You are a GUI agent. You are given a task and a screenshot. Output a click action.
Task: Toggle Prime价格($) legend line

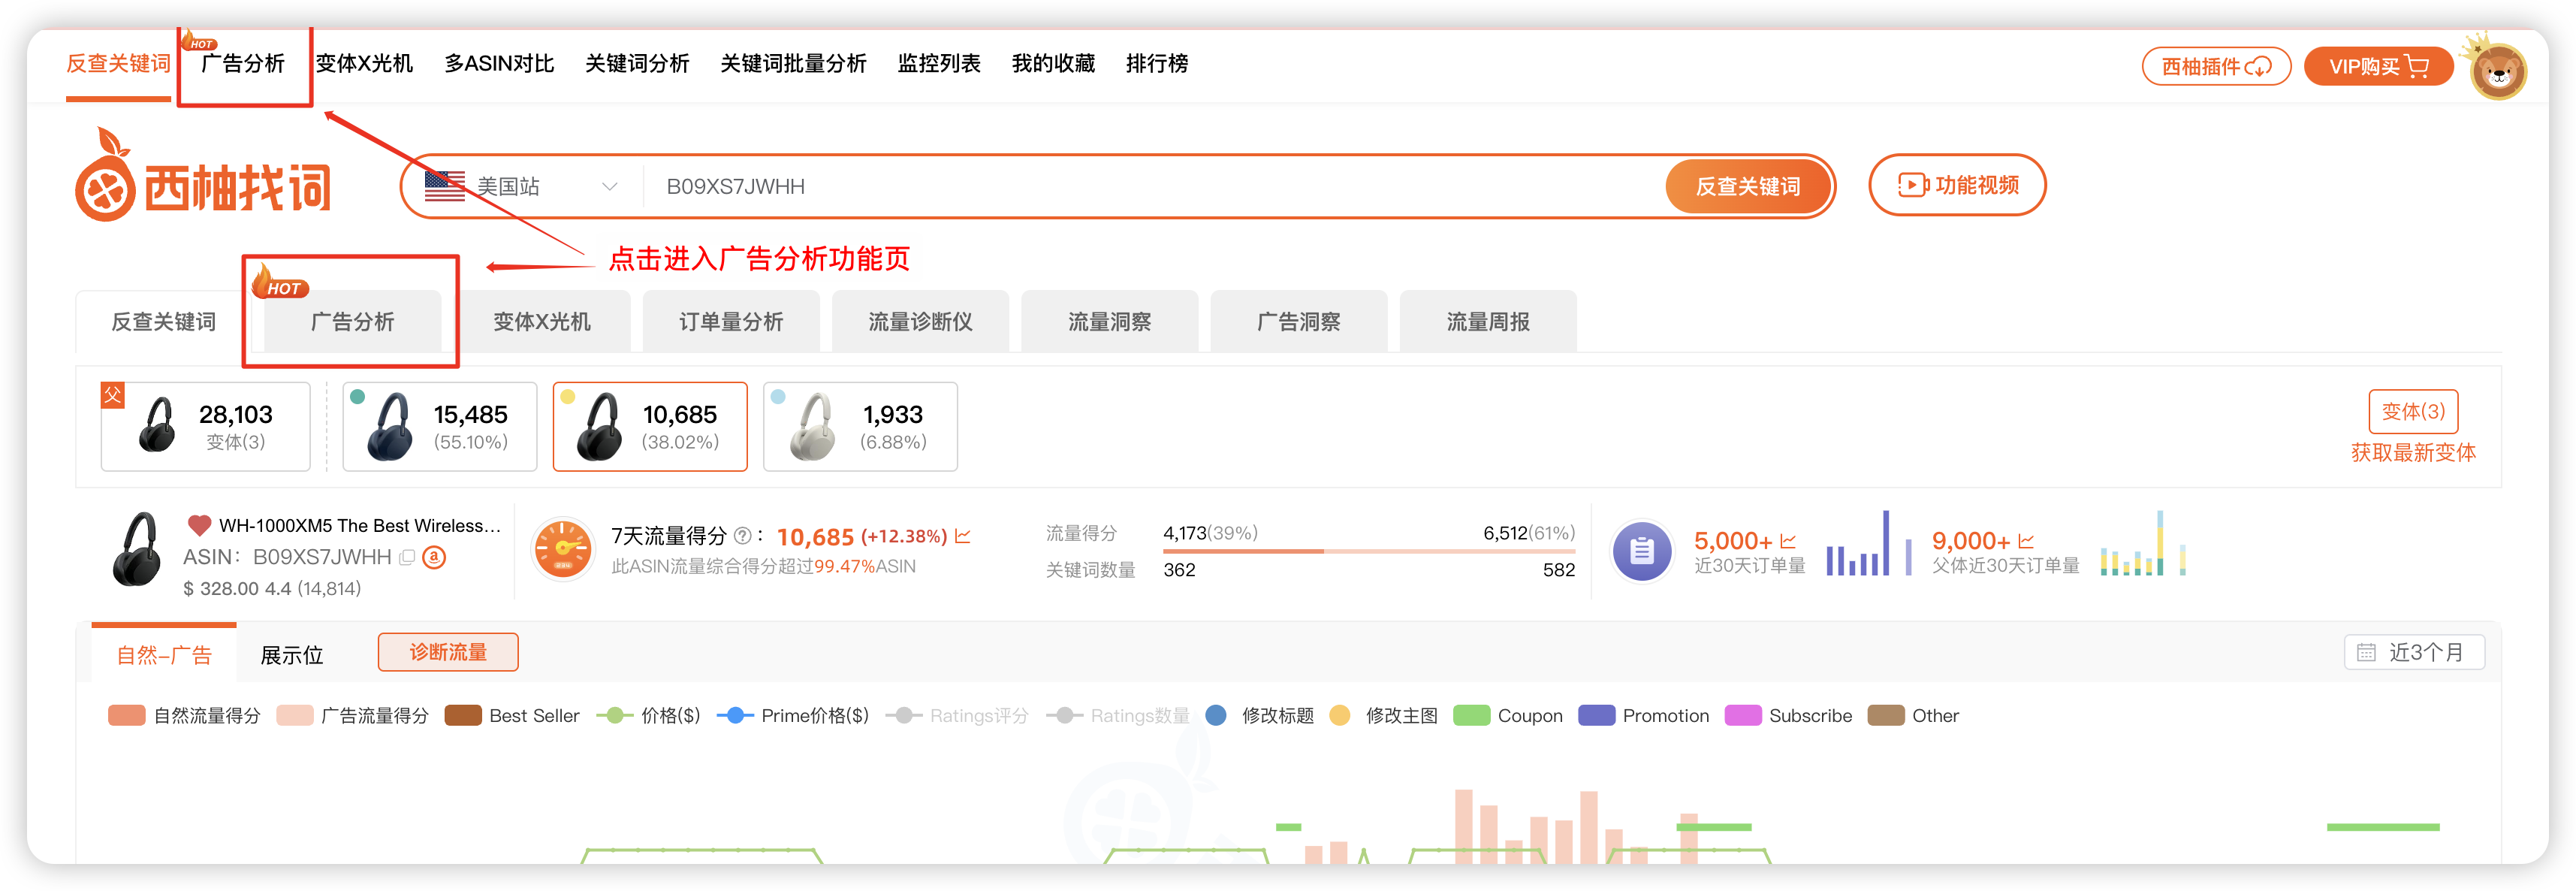point(793,716)
